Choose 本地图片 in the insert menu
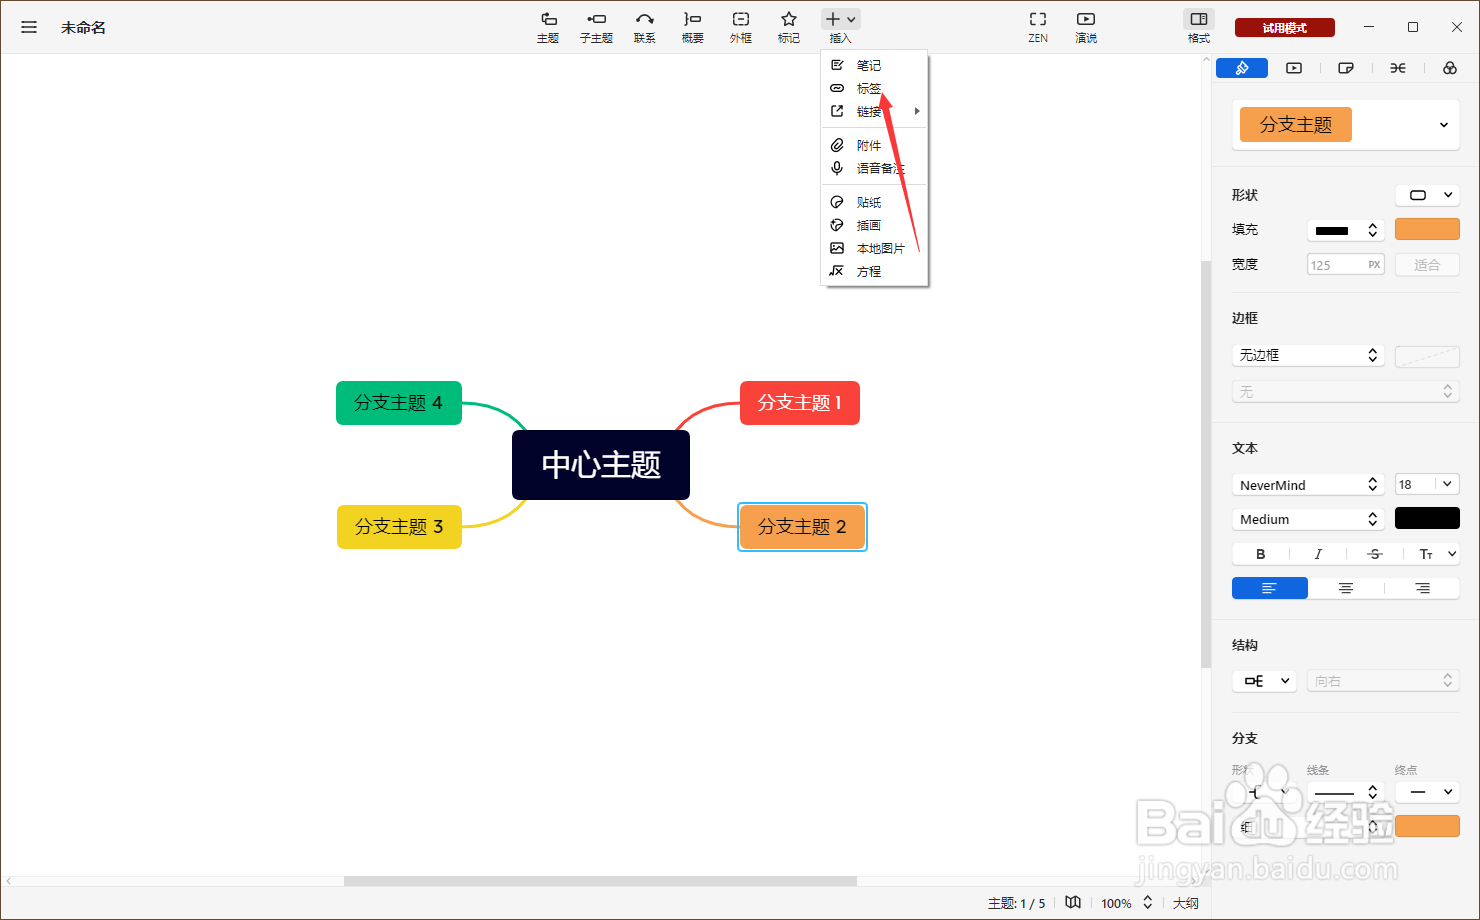 point(880,247)
